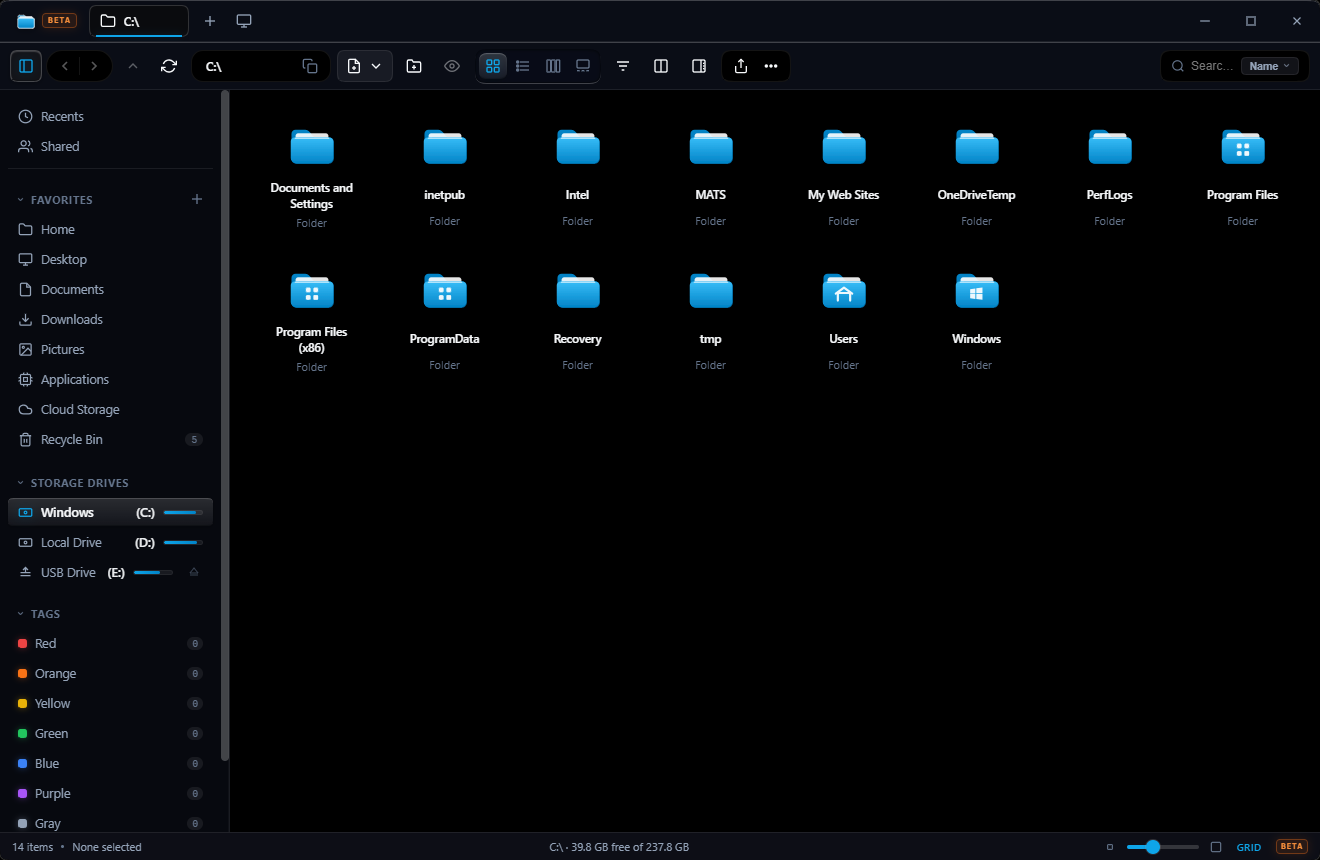1320x860 pixels.
Task: Copy path using address bar icon
Action: tap(310, 66)
